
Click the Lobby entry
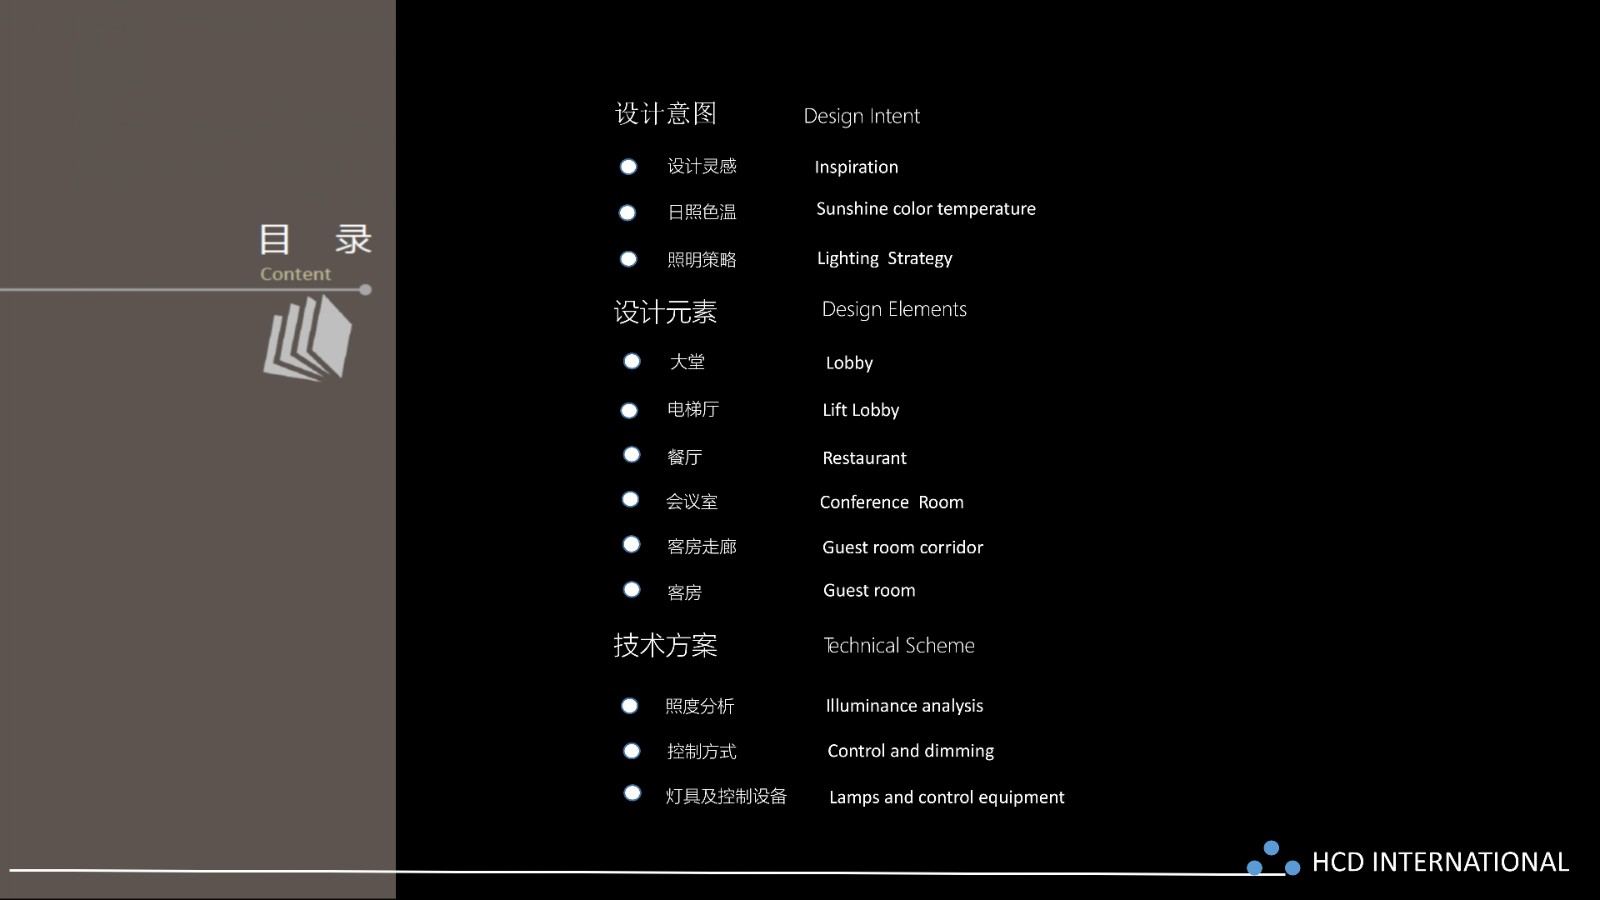coord(849,364)
